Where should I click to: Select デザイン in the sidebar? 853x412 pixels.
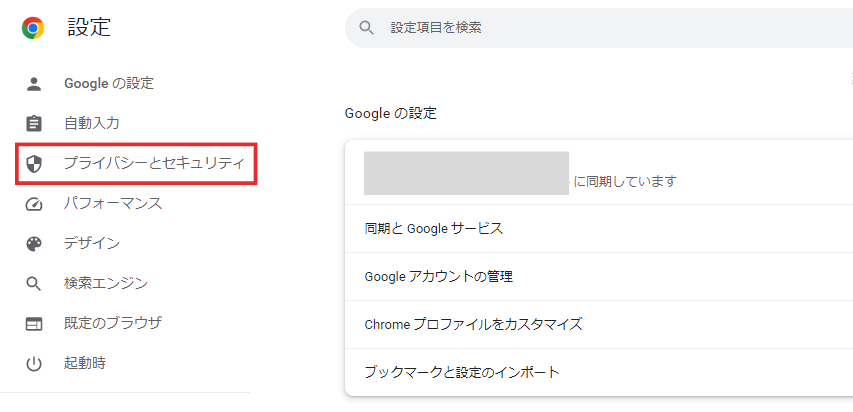92,243
